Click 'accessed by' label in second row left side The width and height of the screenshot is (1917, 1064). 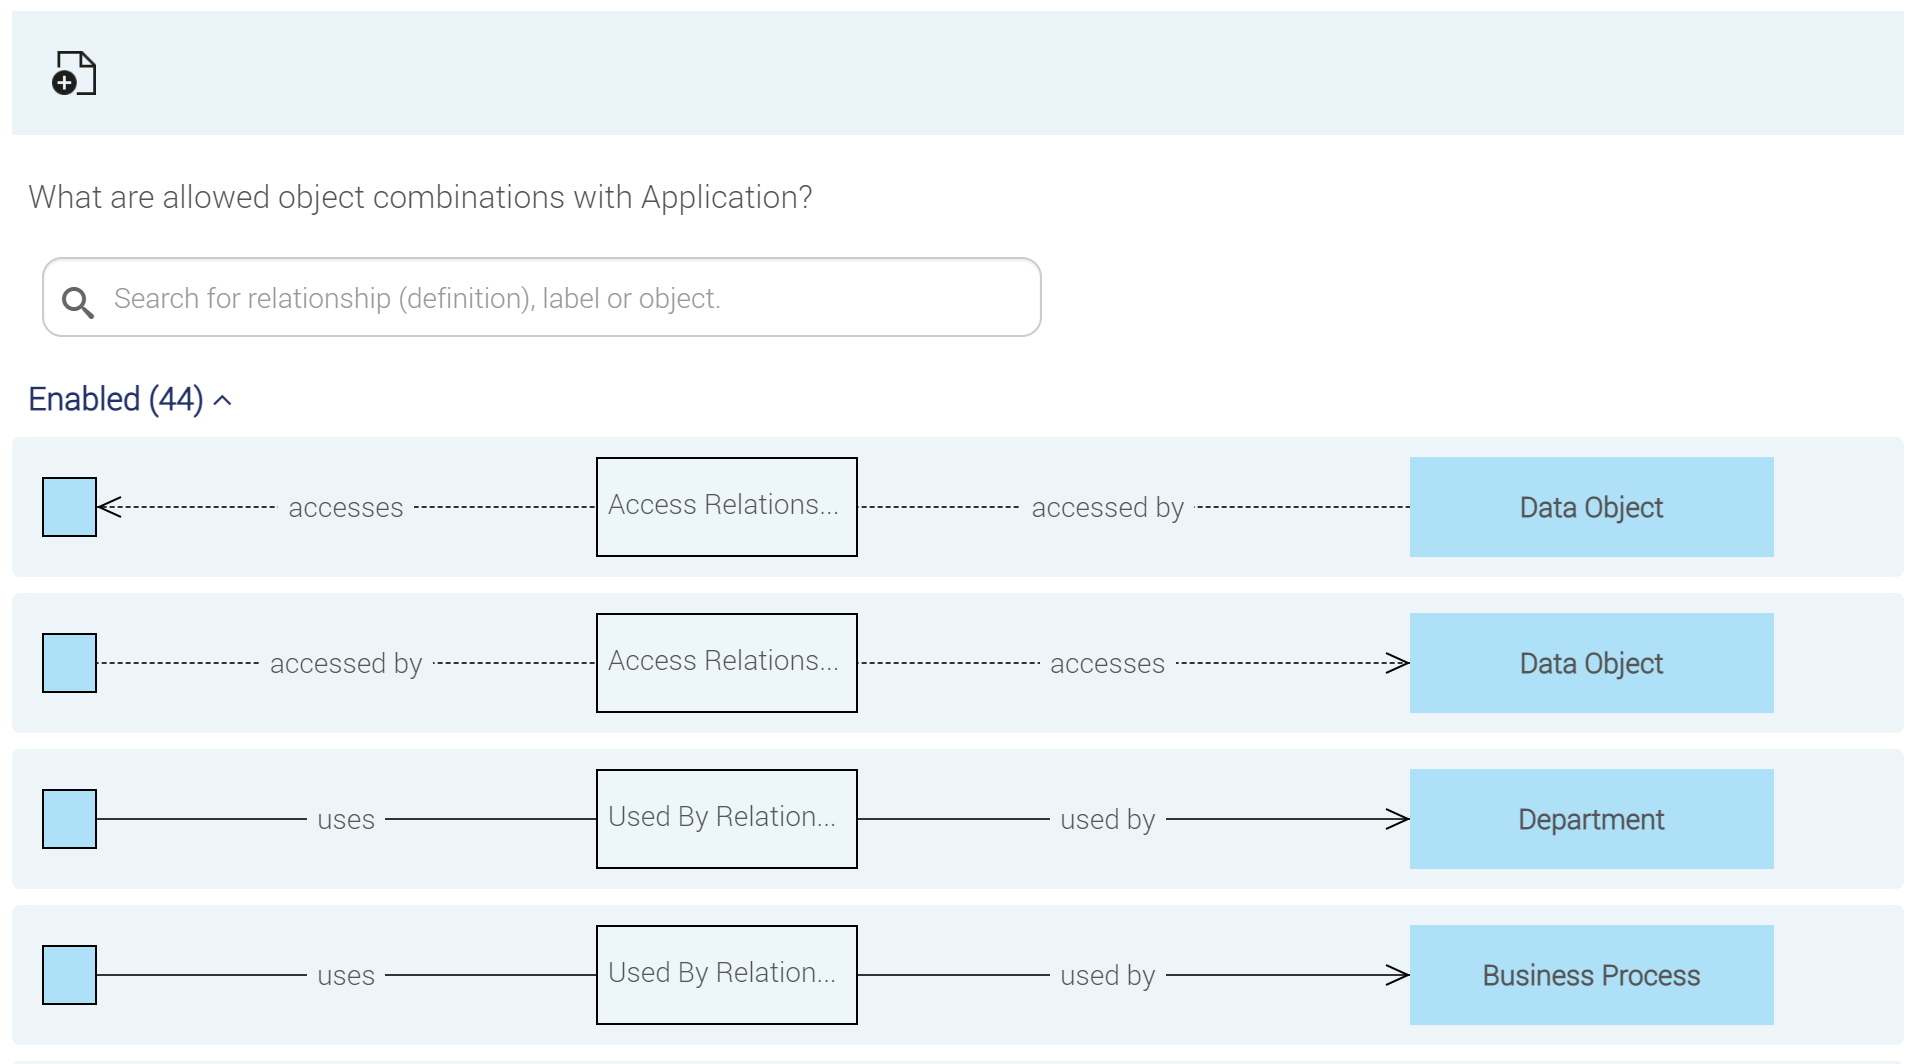coord(346,664)
